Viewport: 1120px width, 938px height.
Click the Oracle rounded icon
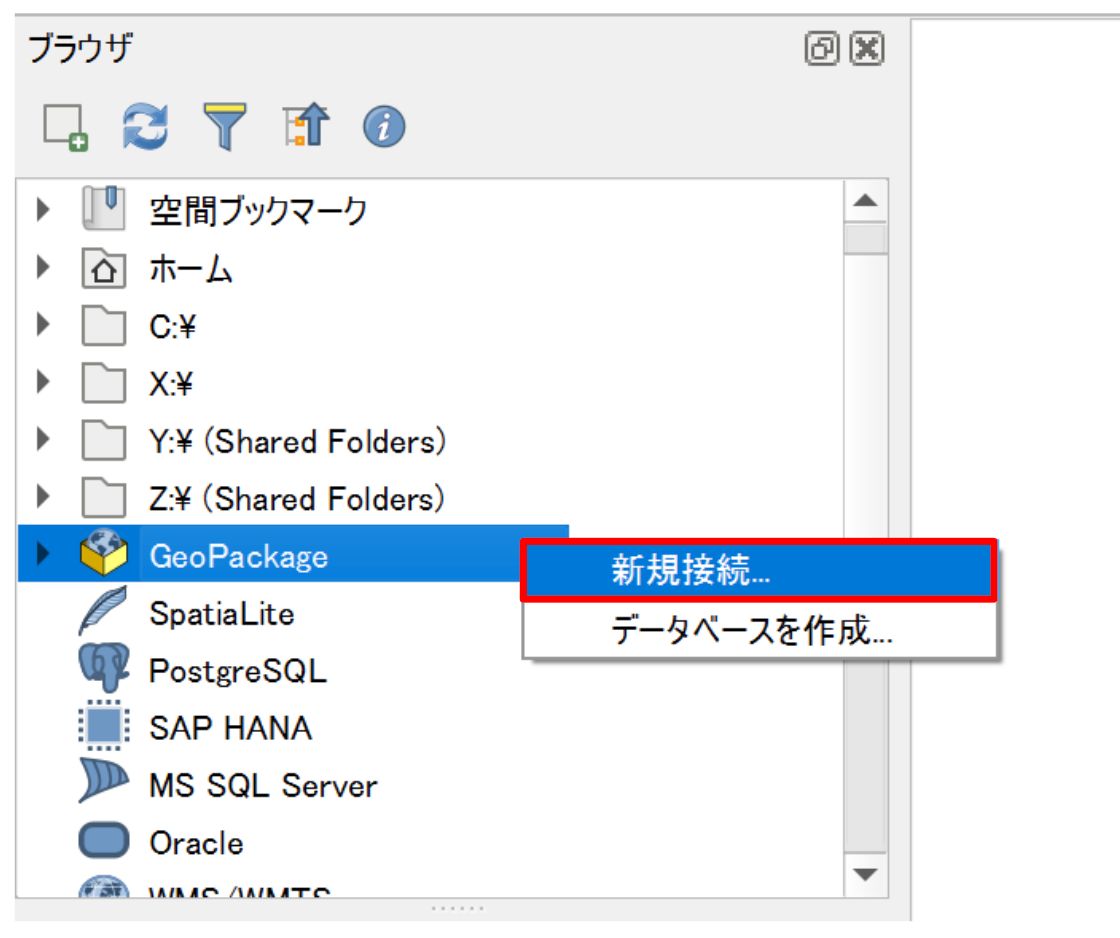point(104,840)
